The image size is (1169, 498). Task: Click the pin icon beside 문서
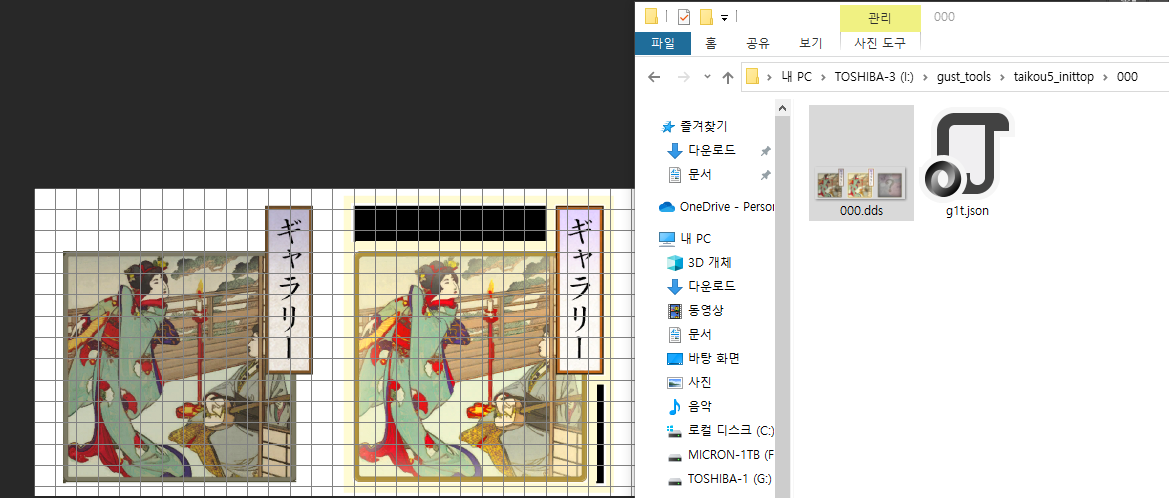click(765, 175)
